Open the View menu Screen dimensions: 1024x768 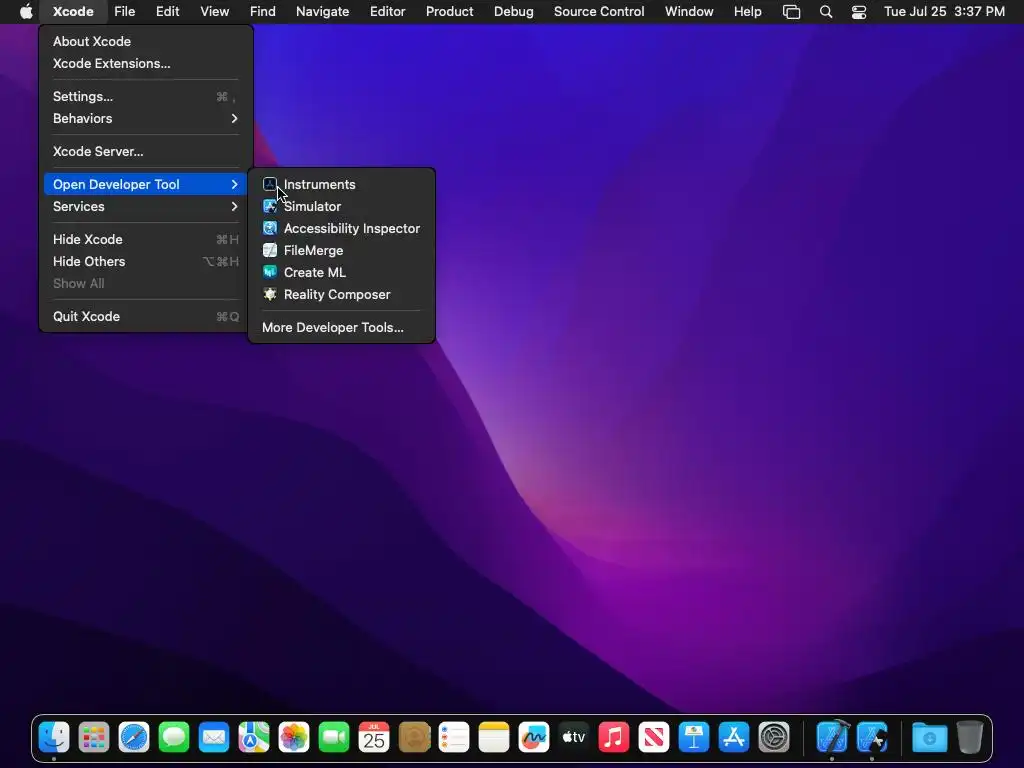pos(215,12)
